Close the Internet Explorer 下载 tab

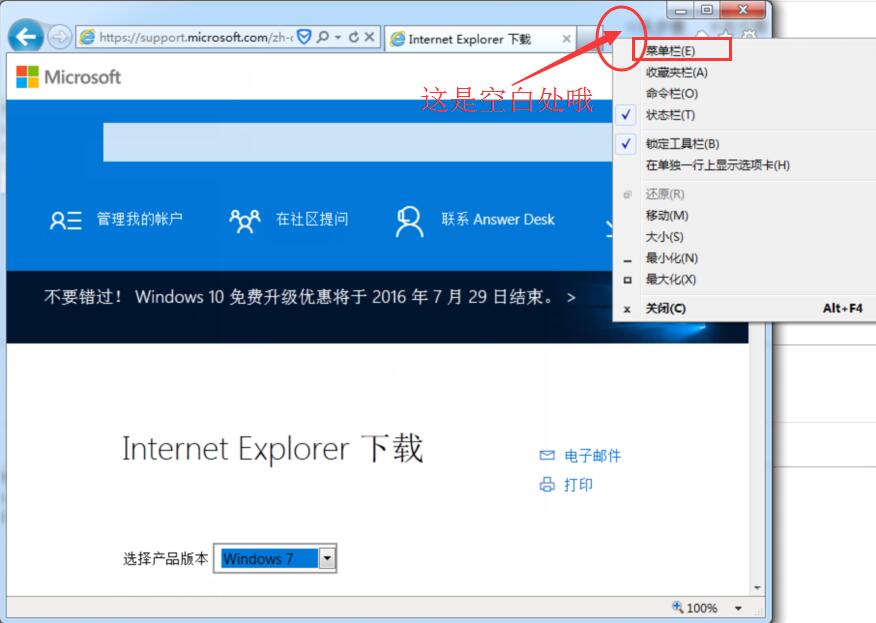(x=566, y=39)
